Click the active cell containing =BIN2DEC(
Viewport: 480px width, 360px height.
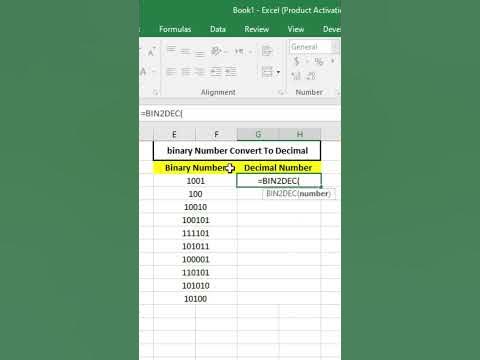coord(279,181)
